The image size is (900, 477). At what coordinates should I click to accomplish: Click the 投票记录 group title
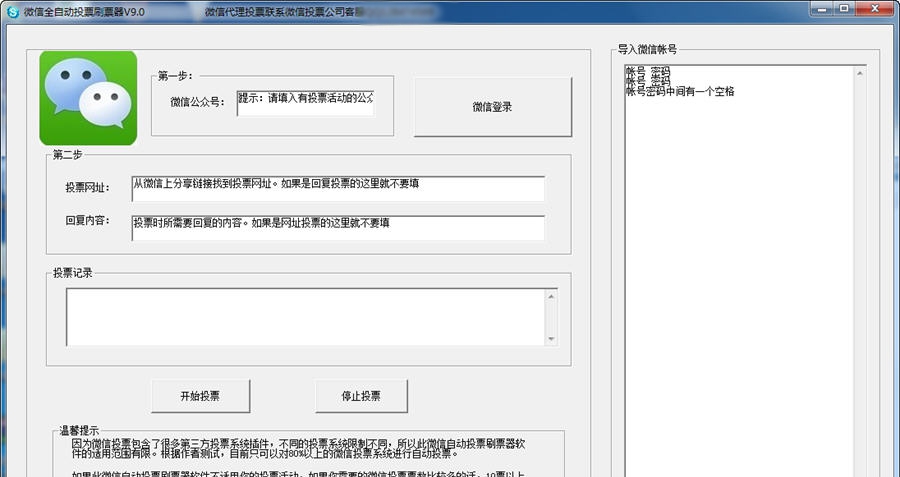click(72, 273)
